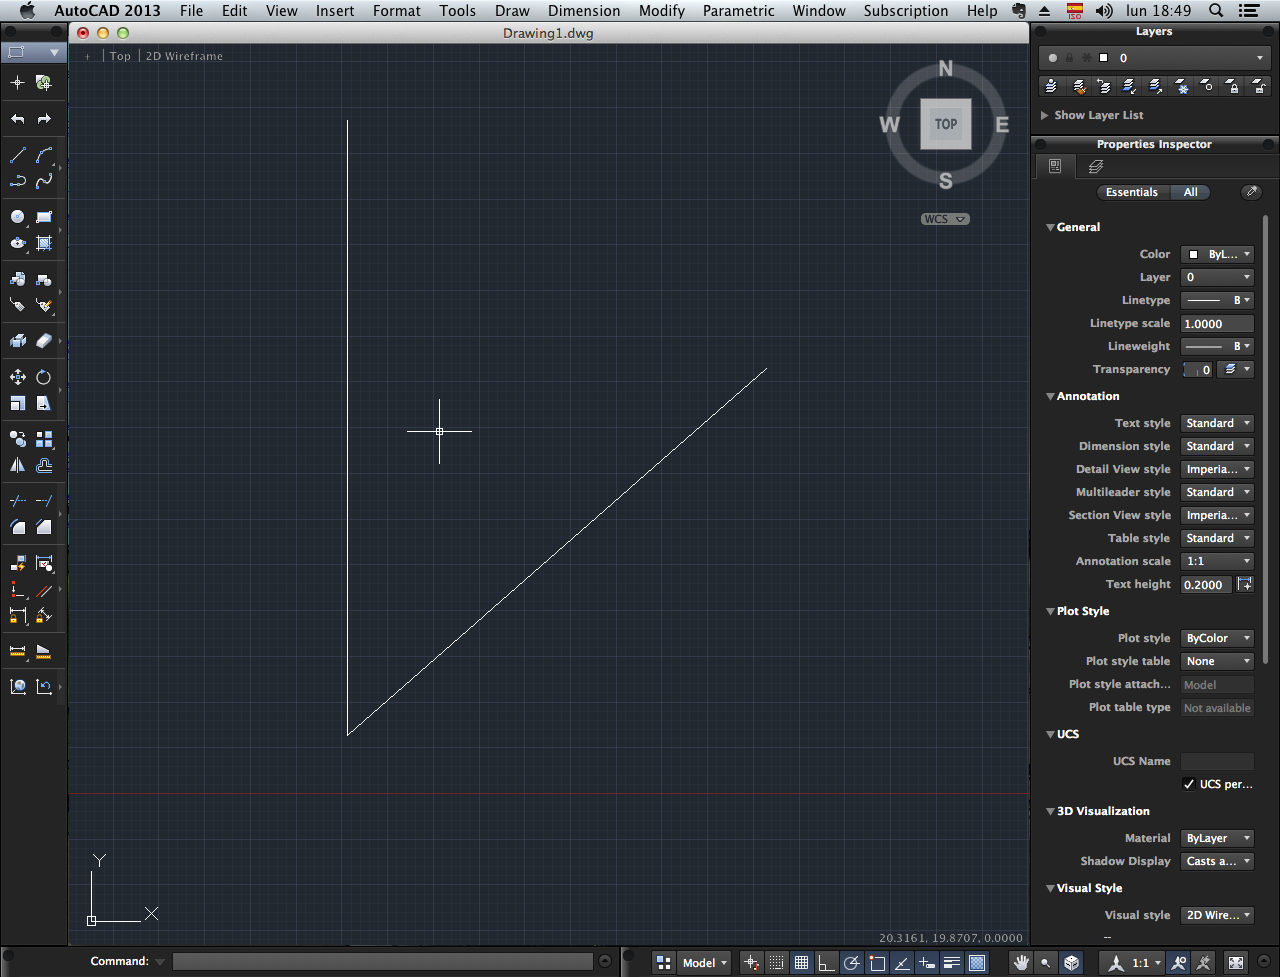Select the Array tool
This screenshot has height=977, width=1280.
pos(44,439)
